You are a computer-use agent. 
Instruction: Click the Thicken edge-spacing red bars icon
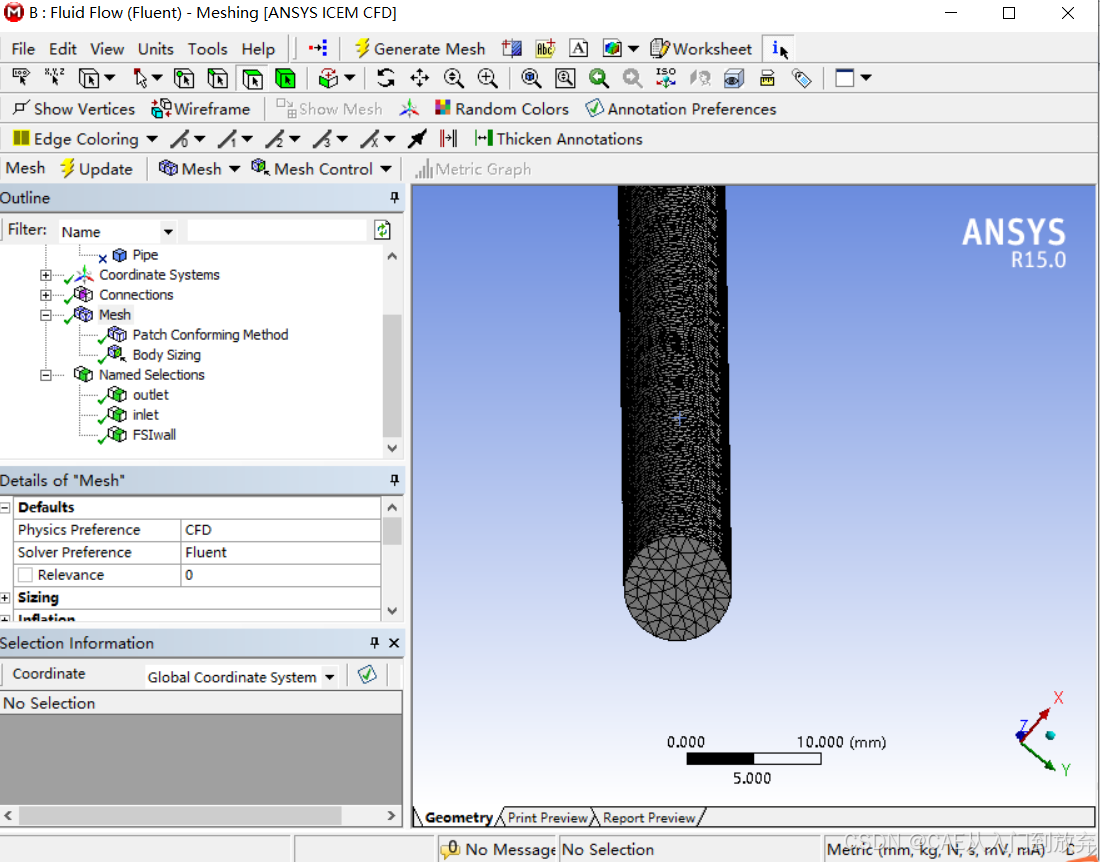click(448, 139)
